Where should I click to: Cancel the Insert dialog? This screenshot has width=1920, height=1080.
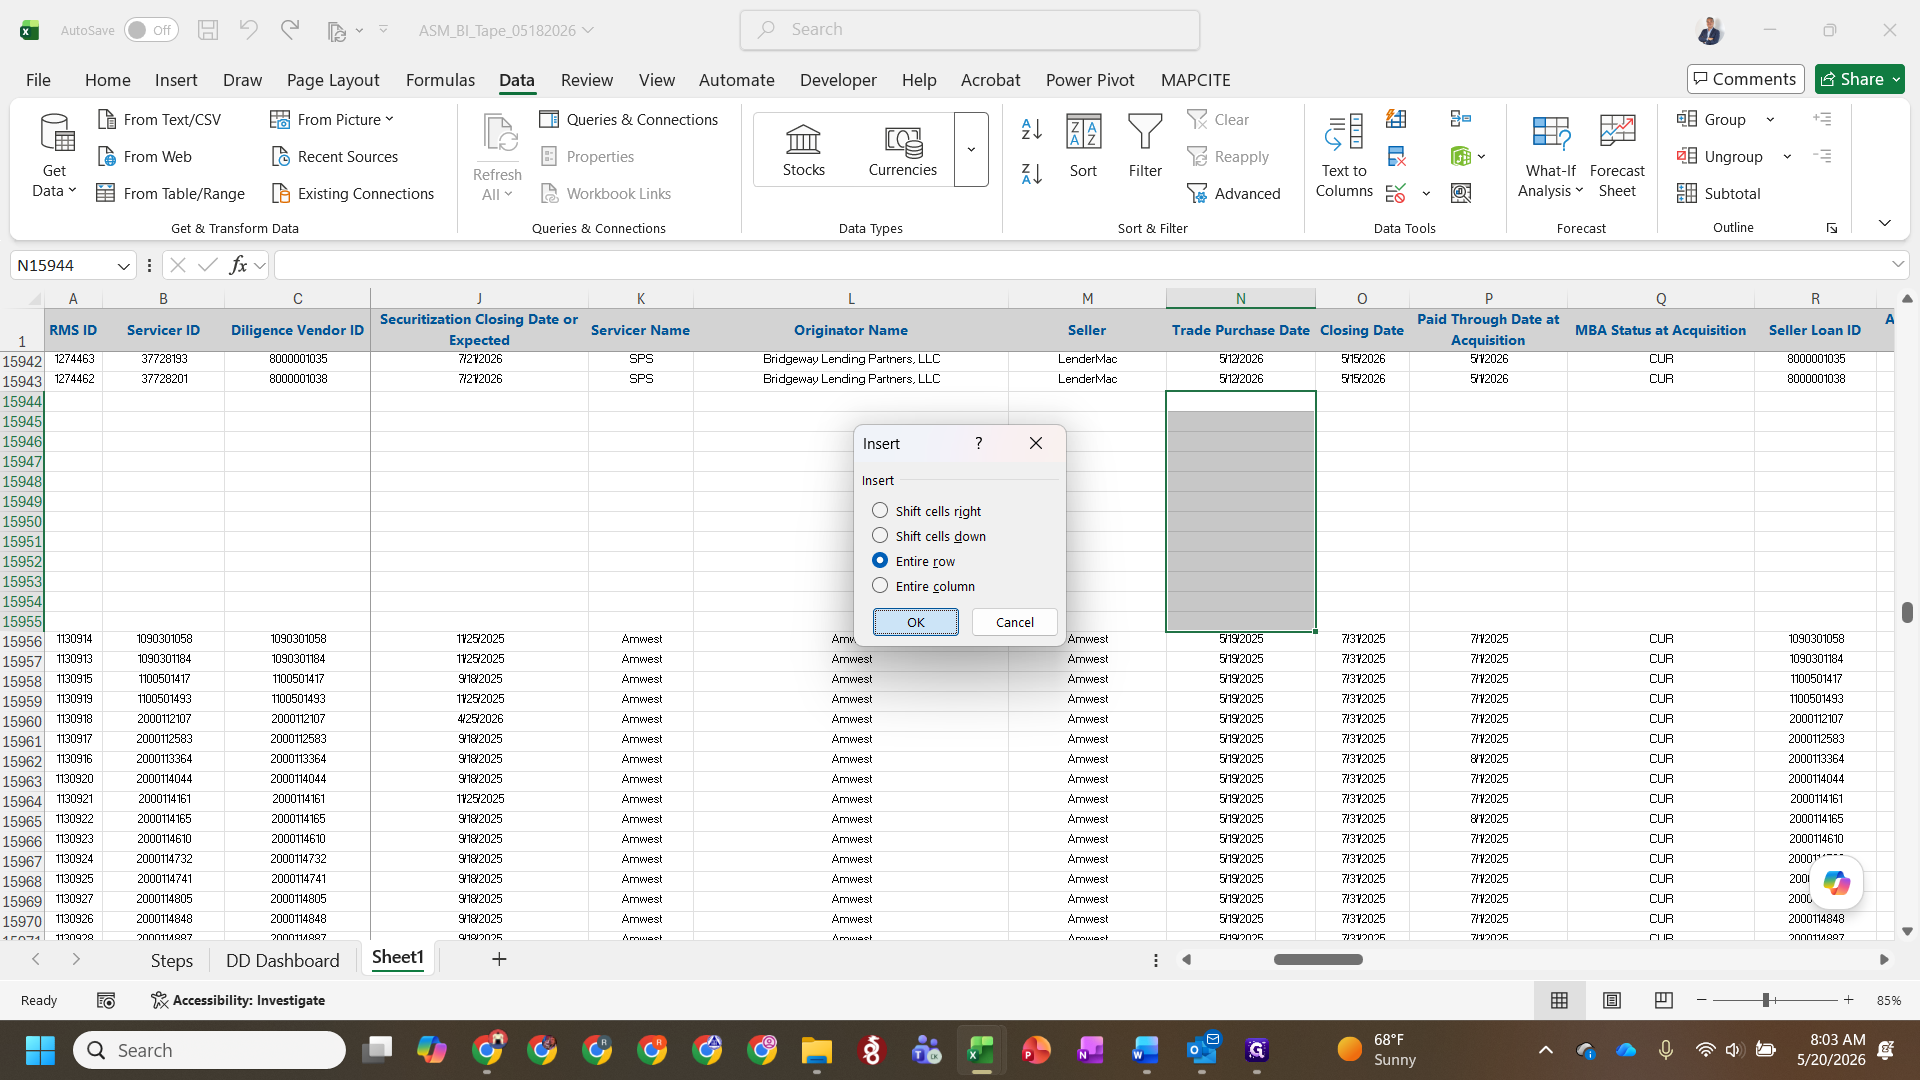[1014, 622]
